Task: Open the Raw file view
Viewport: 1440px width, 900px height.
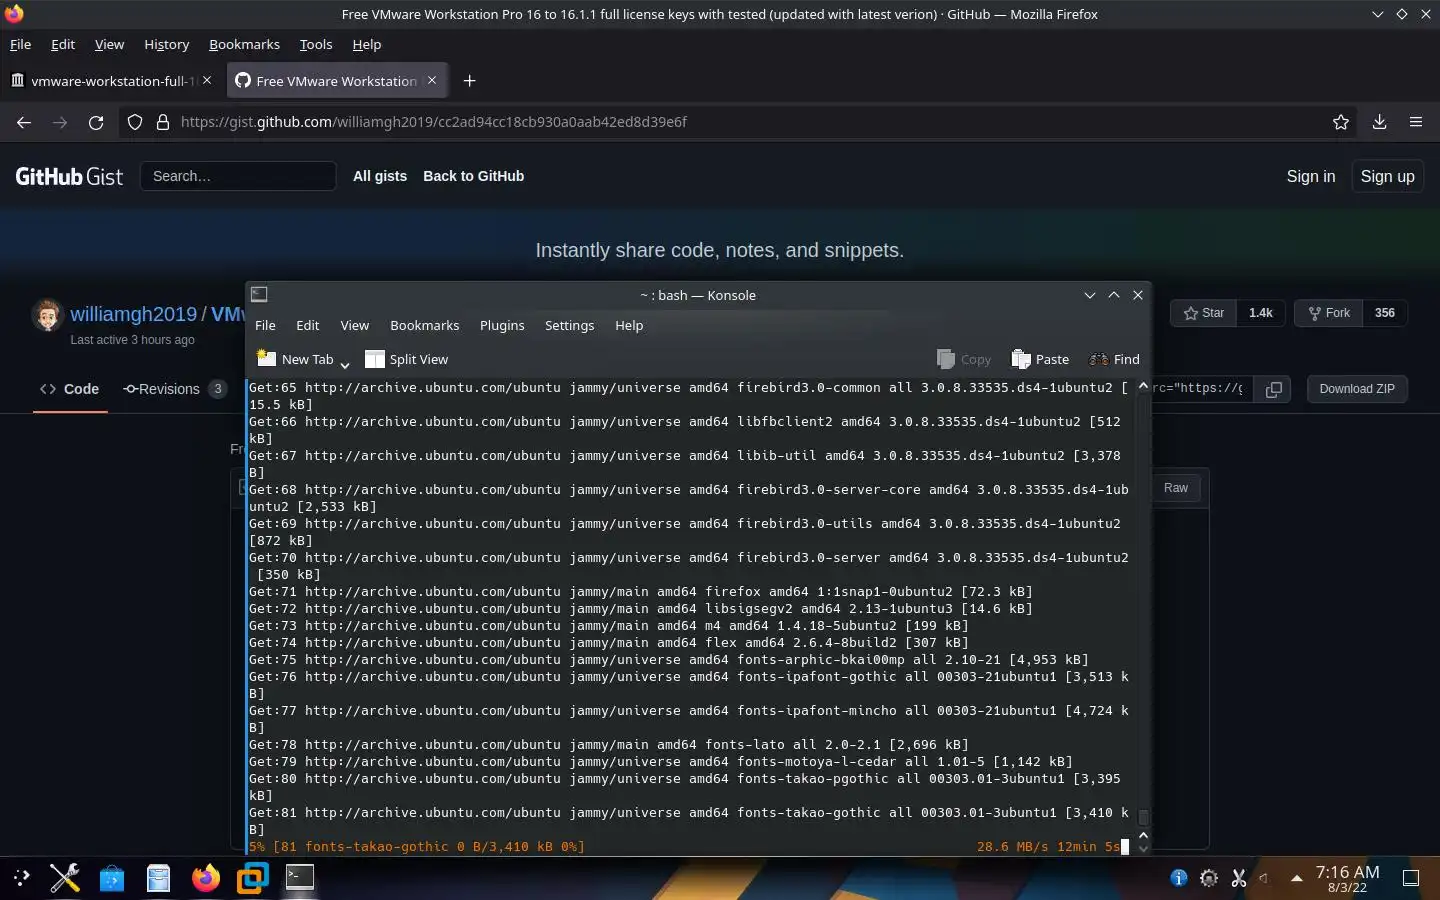Action: click(x=1176, y=488)
